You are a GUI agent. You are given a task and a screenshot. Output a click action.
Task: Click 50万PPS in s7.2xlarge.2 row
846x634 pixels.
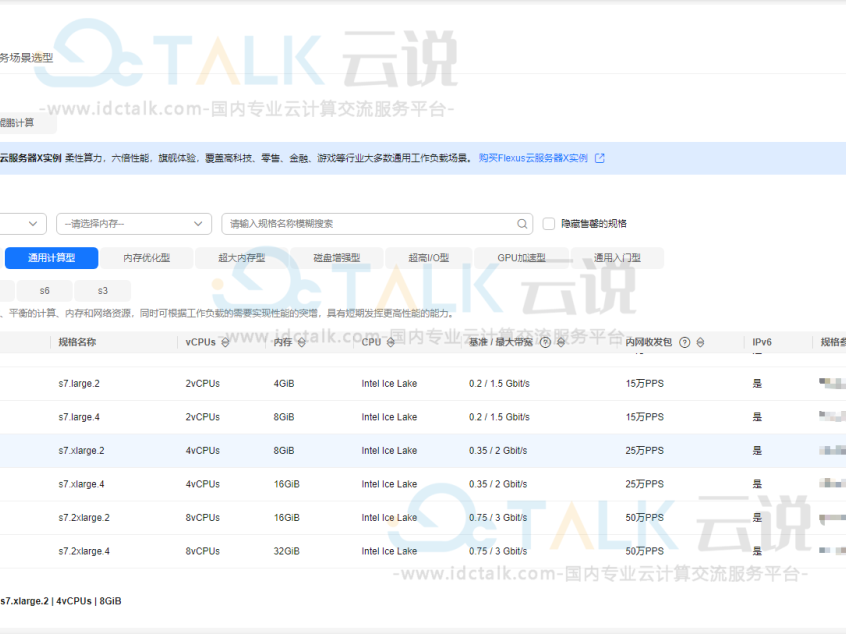pyautogui.click(x=645, y=517)
